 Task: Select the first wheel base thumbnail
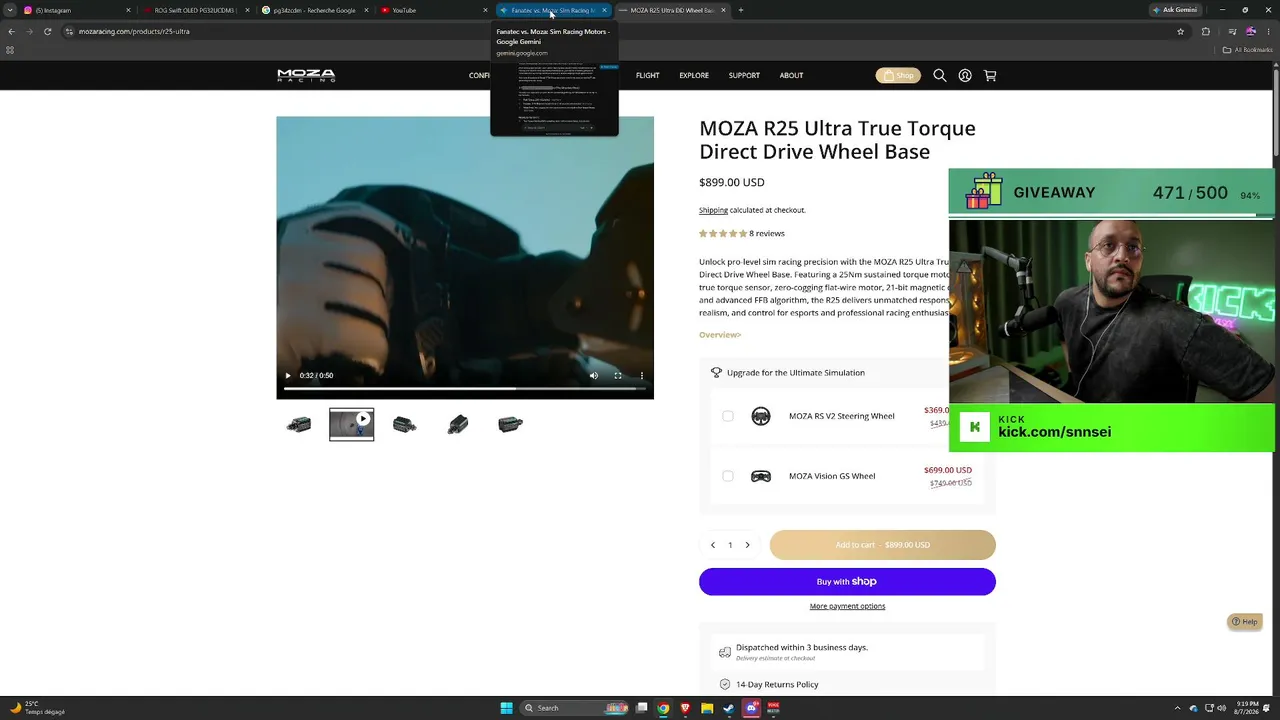click(x=298, y=425)
